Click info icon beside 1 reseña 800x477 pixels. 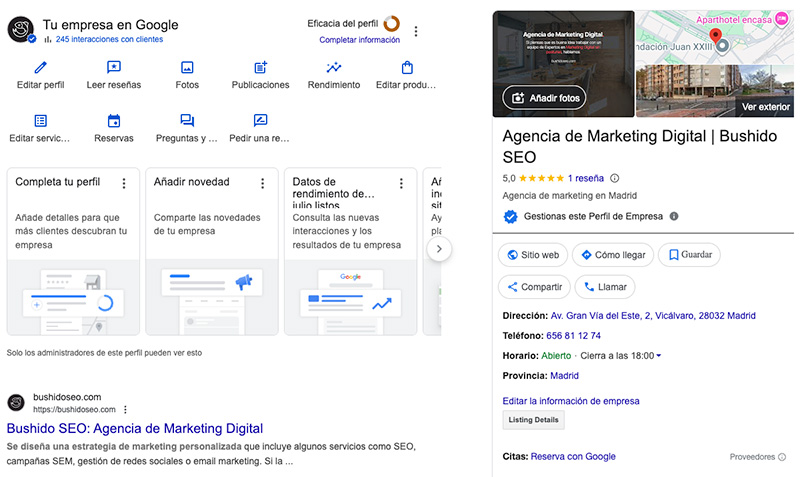pyautogui.click(x=615, y=178)
